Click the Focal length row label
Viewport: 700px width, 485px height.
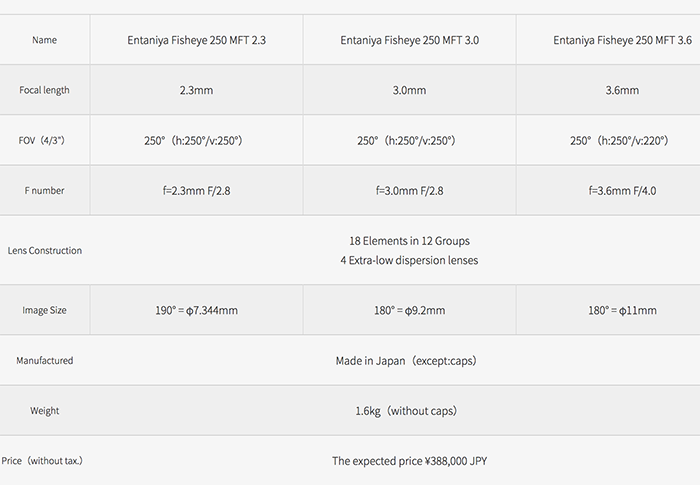(44, 90)
